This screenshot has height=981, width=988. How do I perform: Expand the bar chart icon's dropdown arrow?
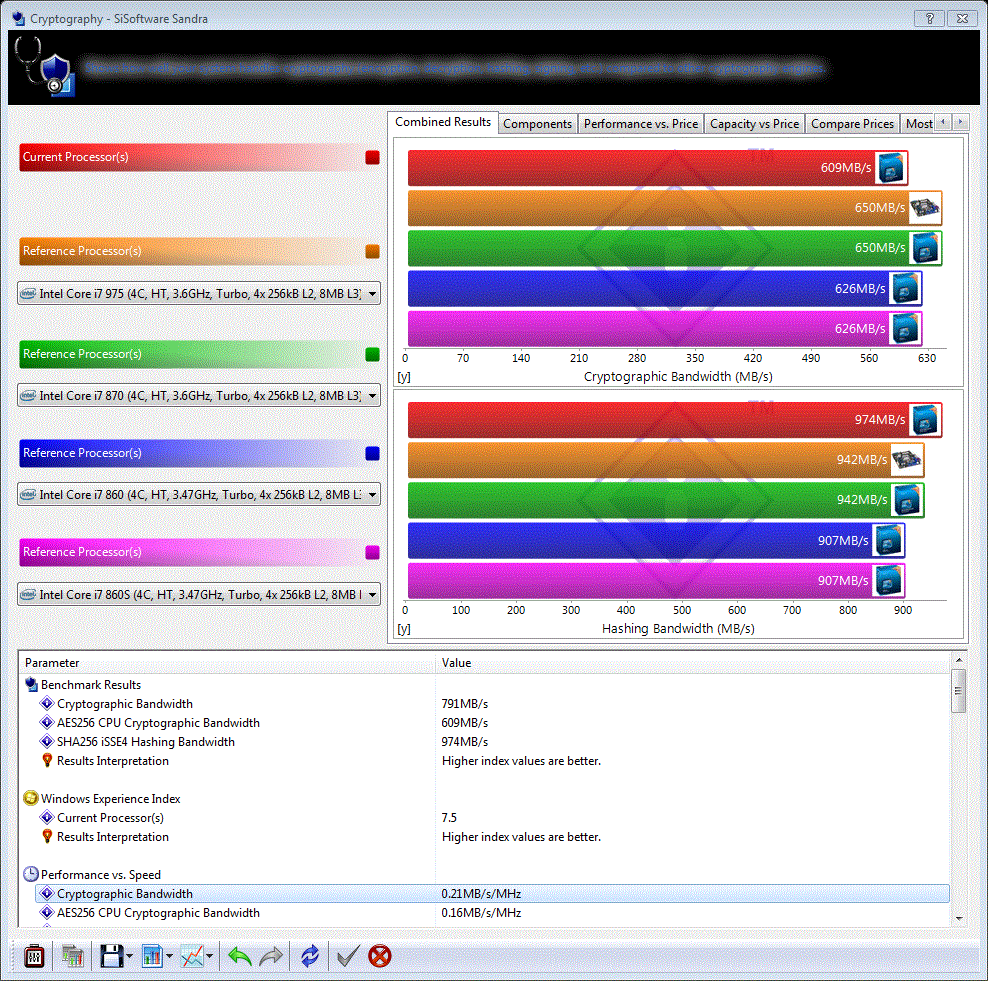coord(169,956)
